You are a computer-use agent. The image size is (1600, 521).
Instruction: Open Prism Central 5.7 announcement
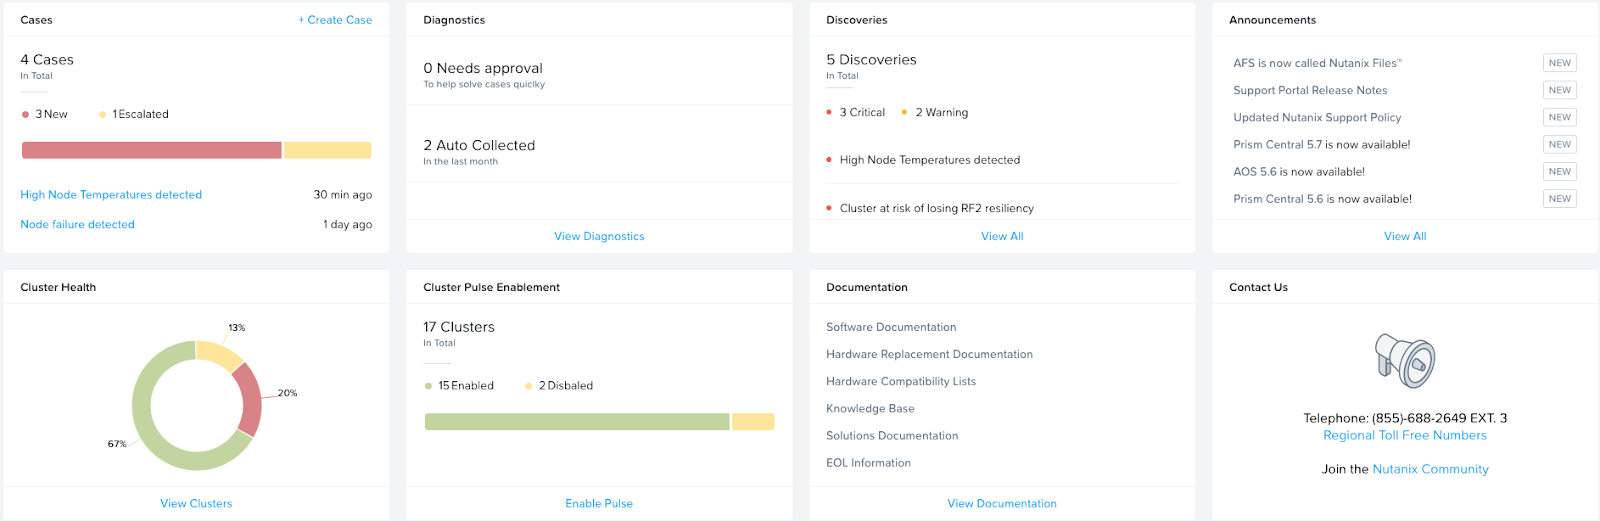click(1321, 145)
